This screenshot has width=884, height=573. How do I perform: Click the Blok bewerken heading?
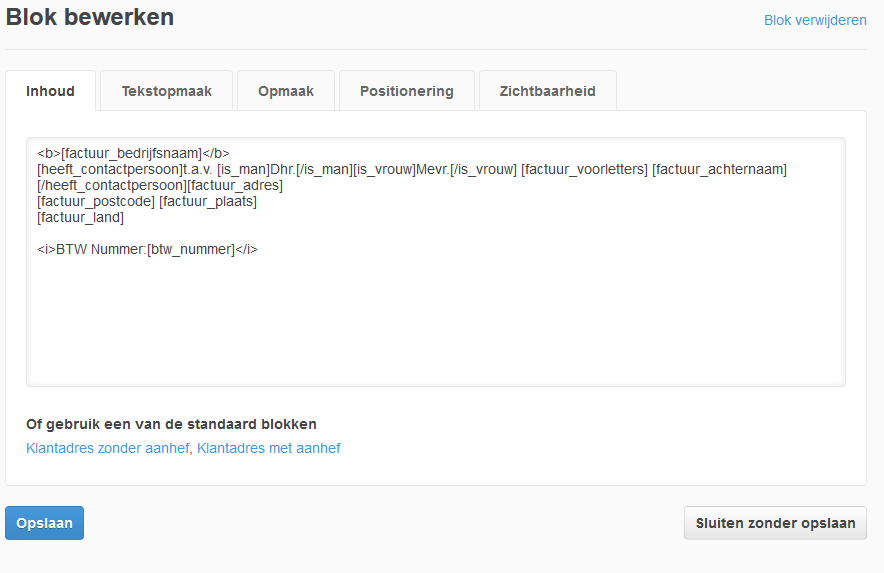90,17
